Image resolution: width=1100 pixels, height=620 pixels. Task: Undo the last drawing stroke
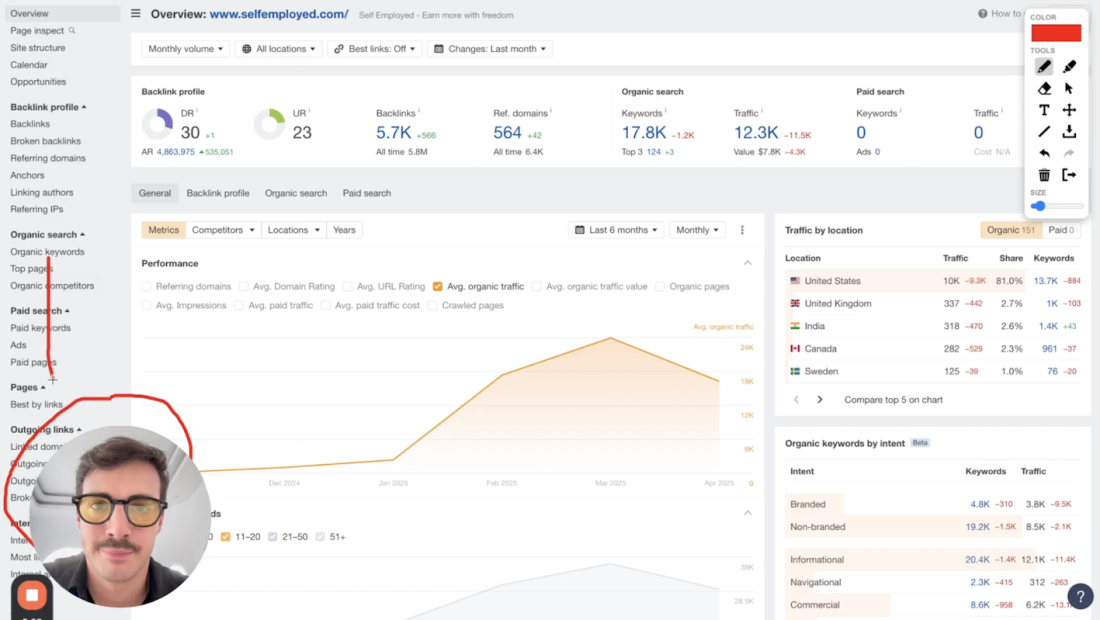(1044, 153)
